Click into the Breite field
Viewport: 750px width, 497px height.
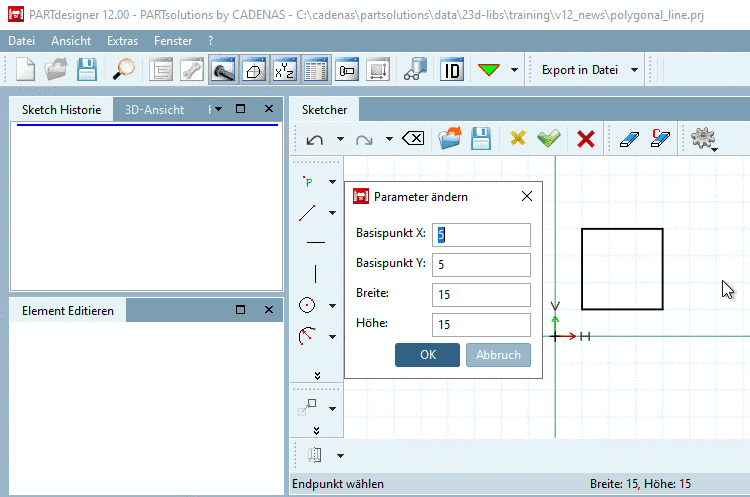(481, 295)
